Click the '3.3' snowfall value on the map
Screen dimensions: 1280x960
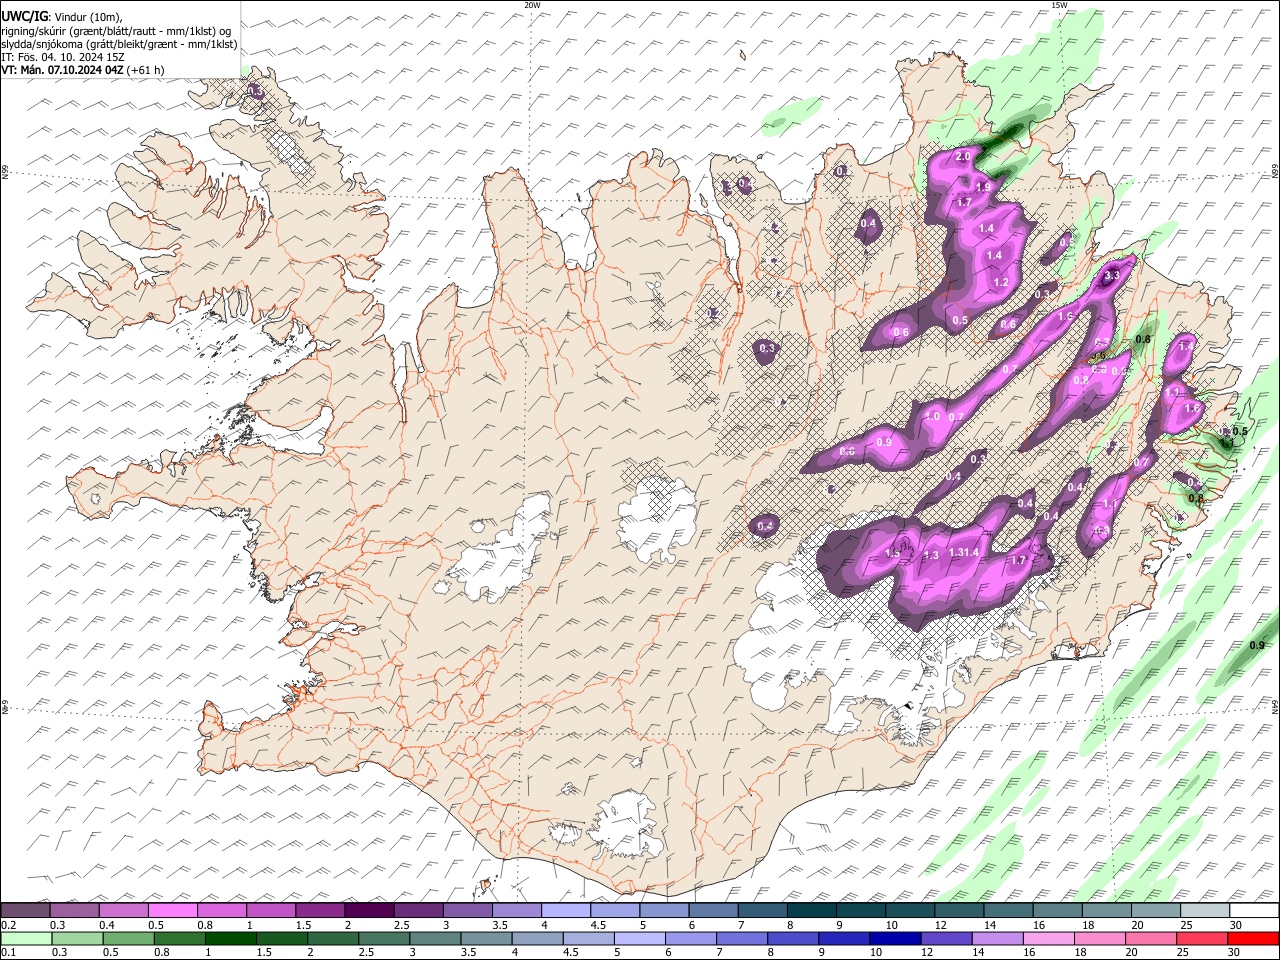click(x=1110, y=275)
